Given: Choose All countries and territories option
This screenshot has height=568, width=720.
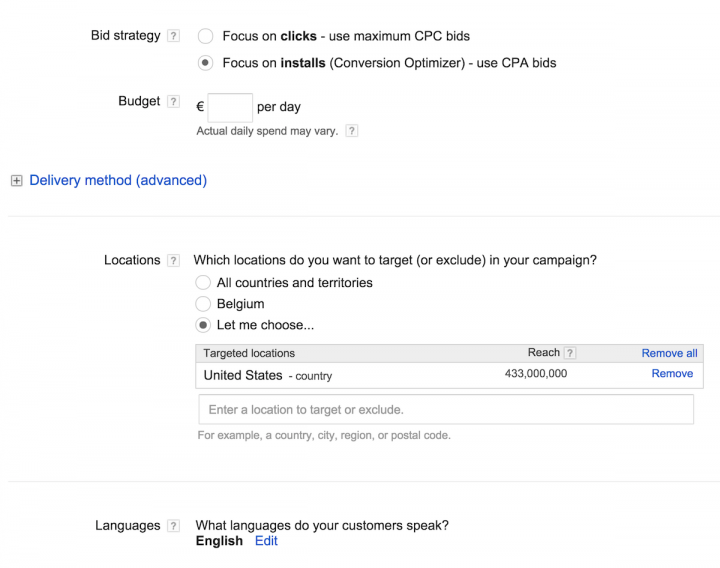Looking at the screenshot, I should coord(203,283).
